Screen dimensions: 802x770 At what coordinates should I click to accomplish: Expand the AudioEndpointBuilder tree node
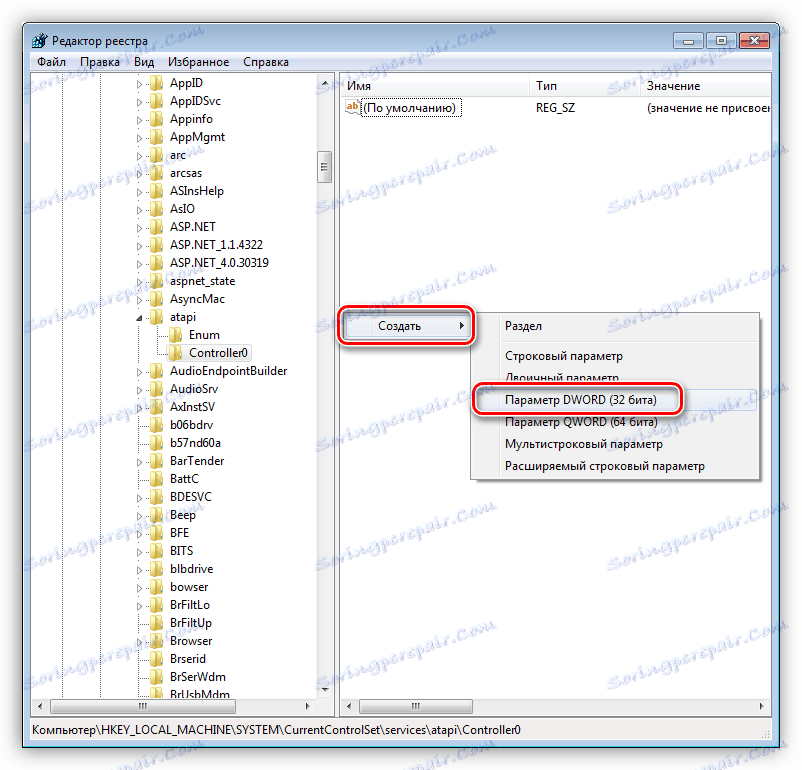[139, 372]
